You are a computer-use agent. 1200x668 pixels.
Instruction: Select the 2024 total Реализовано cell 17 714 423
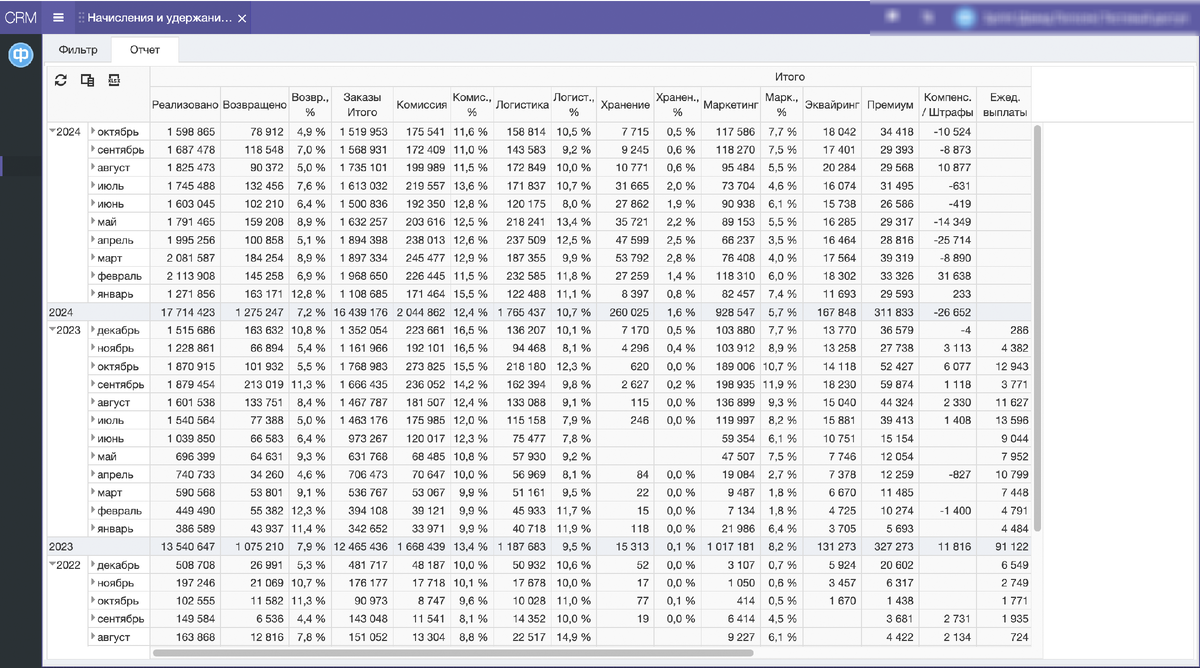pyautogui.click(x=185, y=312)
